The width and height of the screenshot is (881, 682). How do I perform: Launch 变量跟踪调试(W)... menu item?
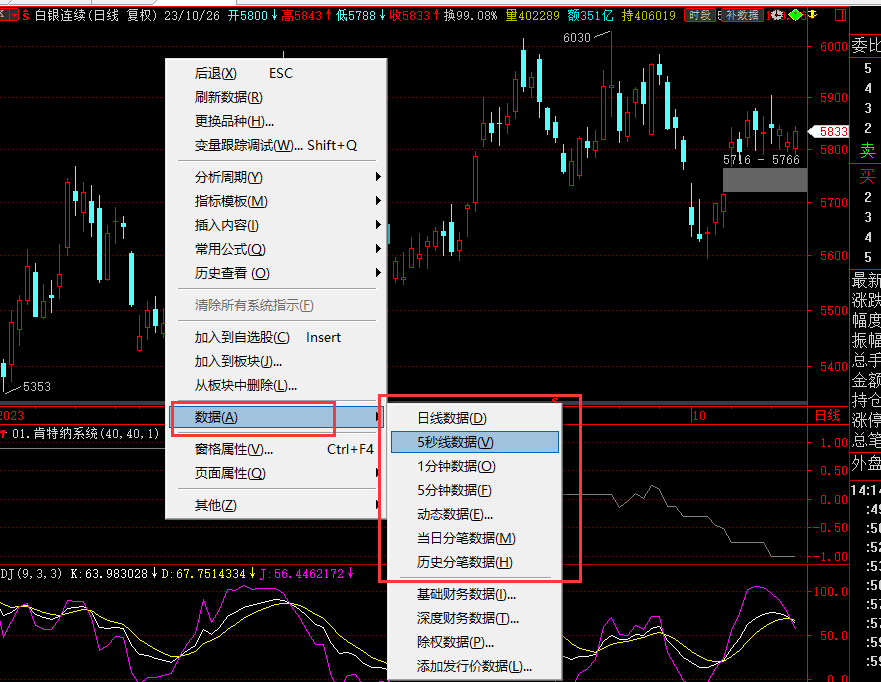(x=276, y=146)
